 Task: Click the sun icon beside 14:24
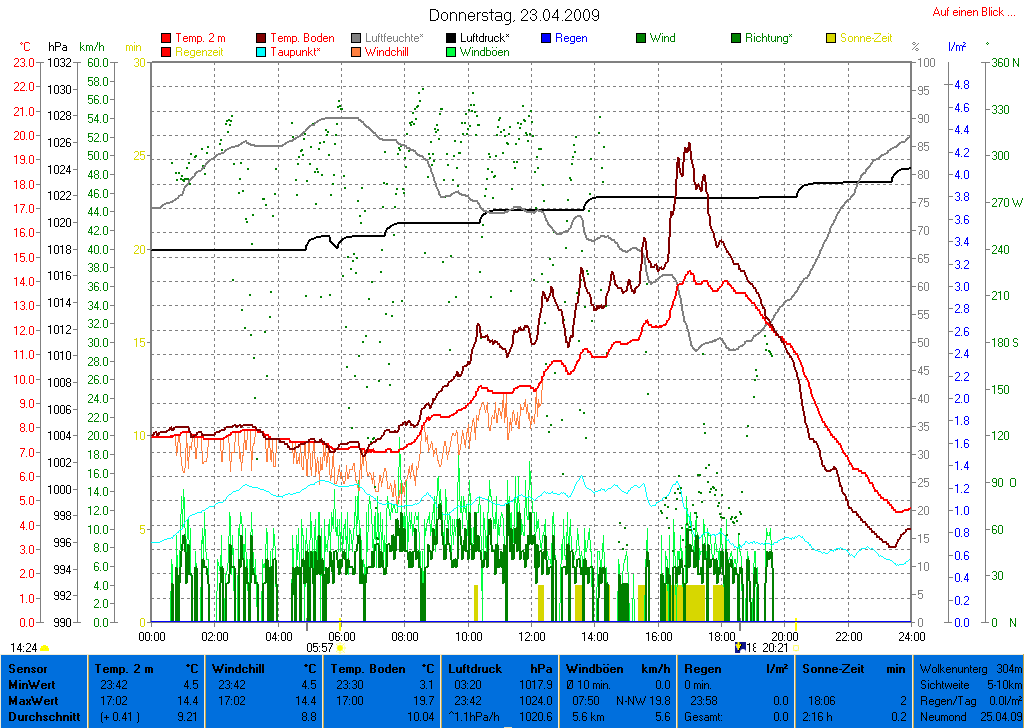[44, 648]
